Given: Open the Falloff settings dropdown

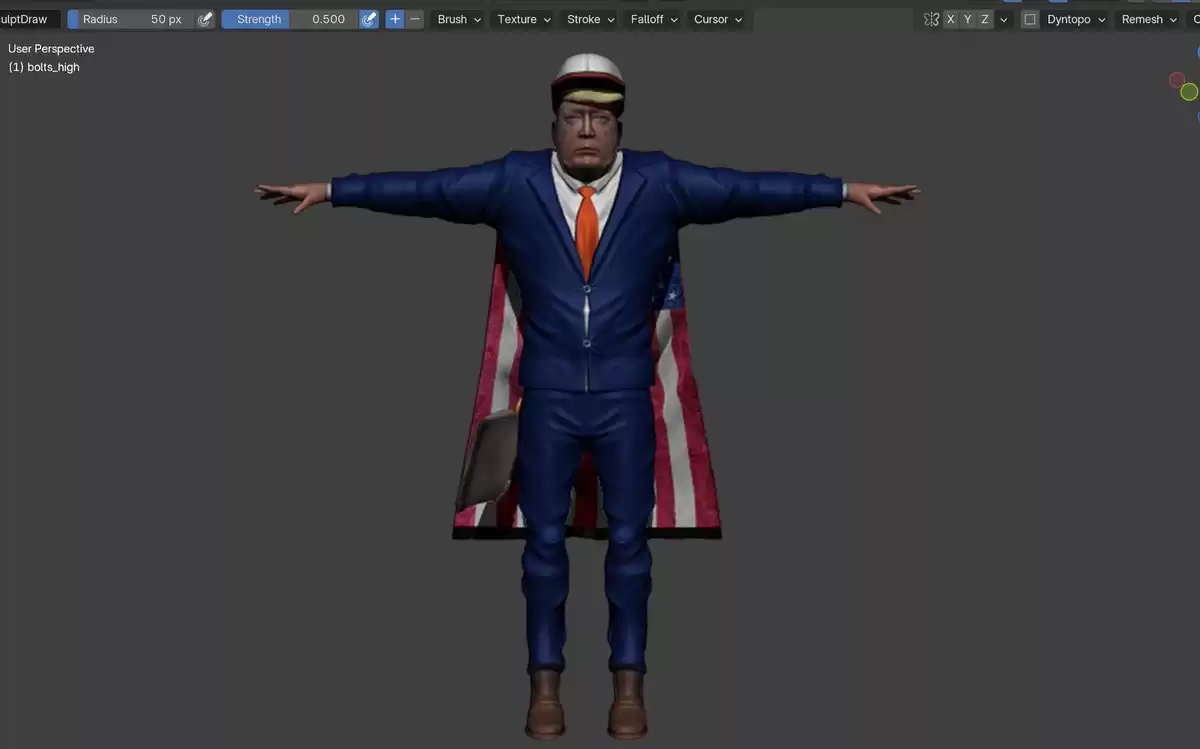Looking at the screenshot, I should tap(654, 19).
